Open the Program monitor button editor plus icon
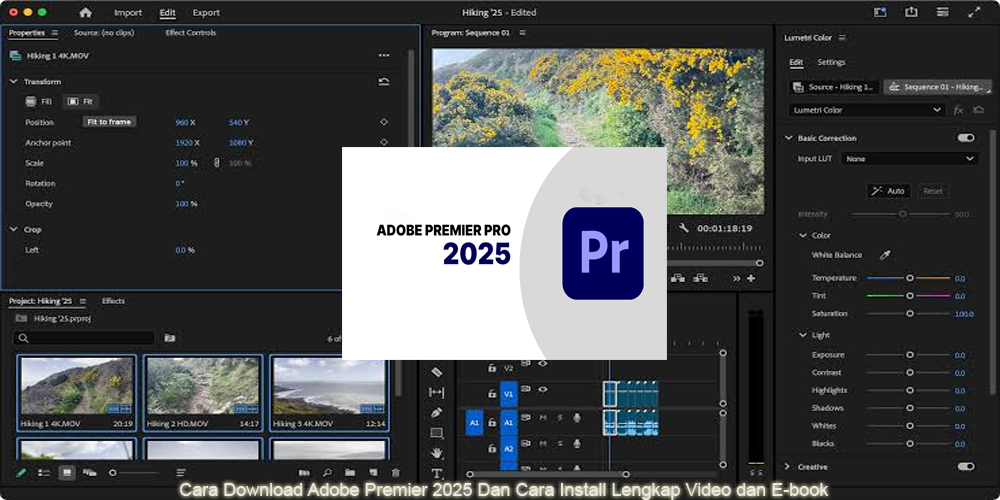Image resolution: width=1000 pixels, height=500 pixels. point(751,278)
